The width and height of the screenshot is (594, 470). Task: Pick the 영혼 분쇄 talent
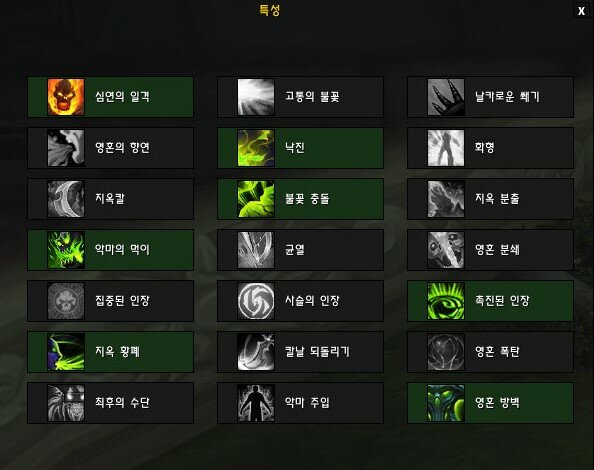491,250
